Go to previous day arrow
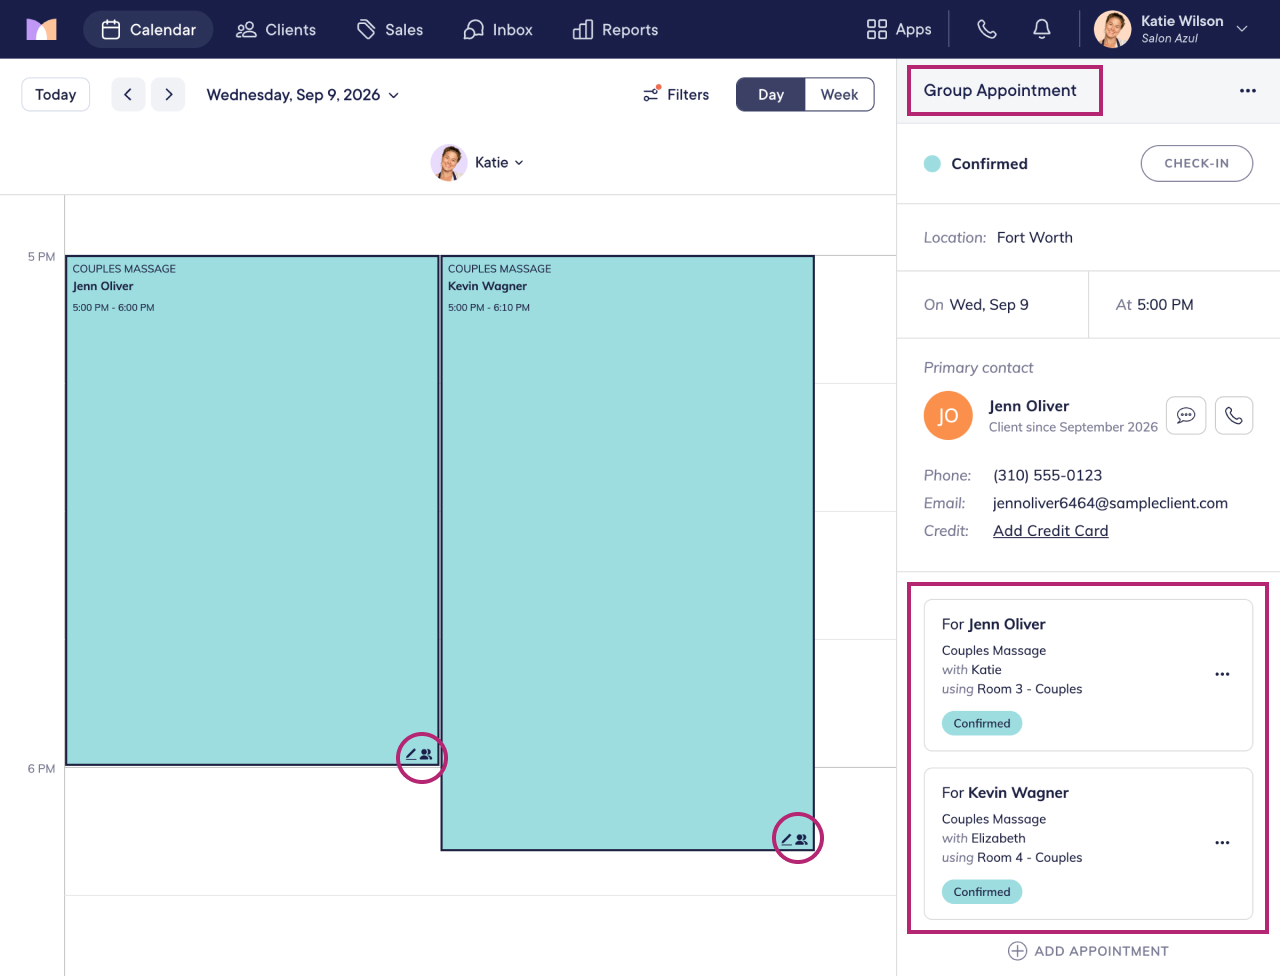Image resolution: width=1280 pixels, height=976 pixels. point(128,94)
